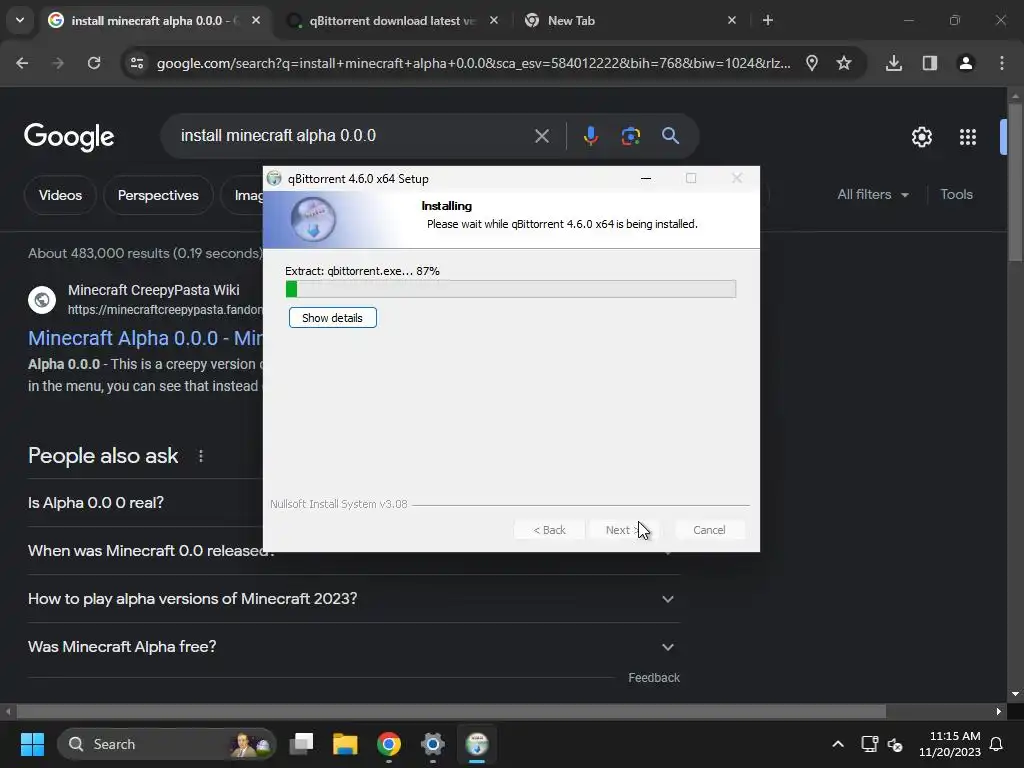This screenshot has height=768, width=1024.
Task: Click the magnifier search icon
Action: coord(671,136)
